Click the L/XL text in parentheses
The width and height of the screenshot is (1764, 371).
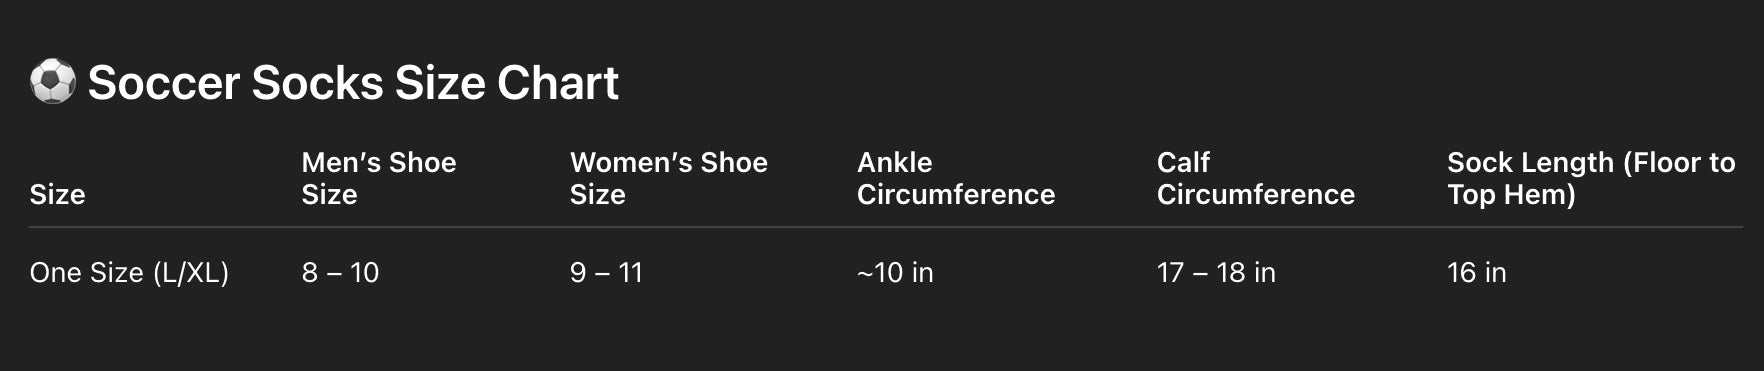pyautogui.click(x=191, y=273)
